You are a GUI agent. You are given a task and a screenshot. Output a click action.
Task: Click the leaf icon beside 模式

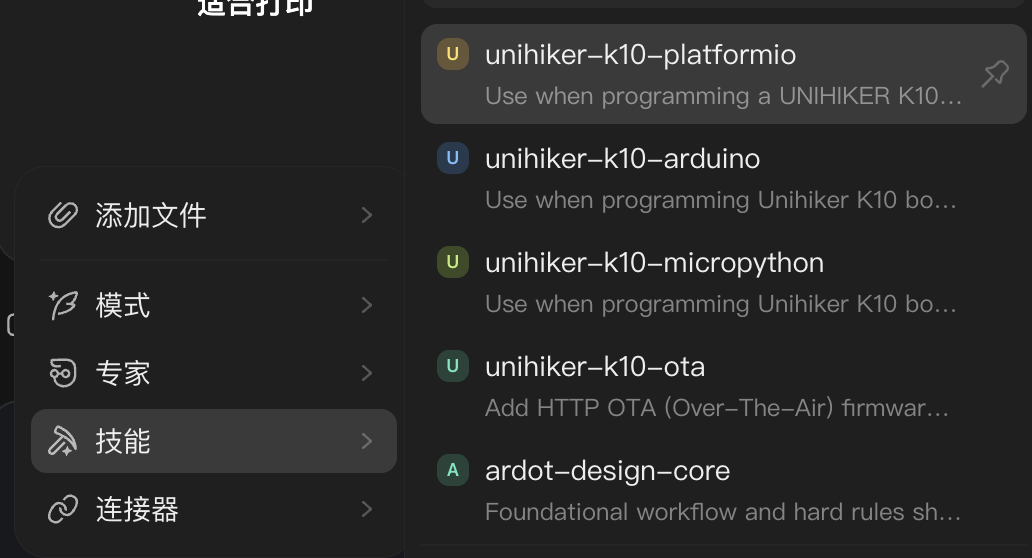[63, 305]
